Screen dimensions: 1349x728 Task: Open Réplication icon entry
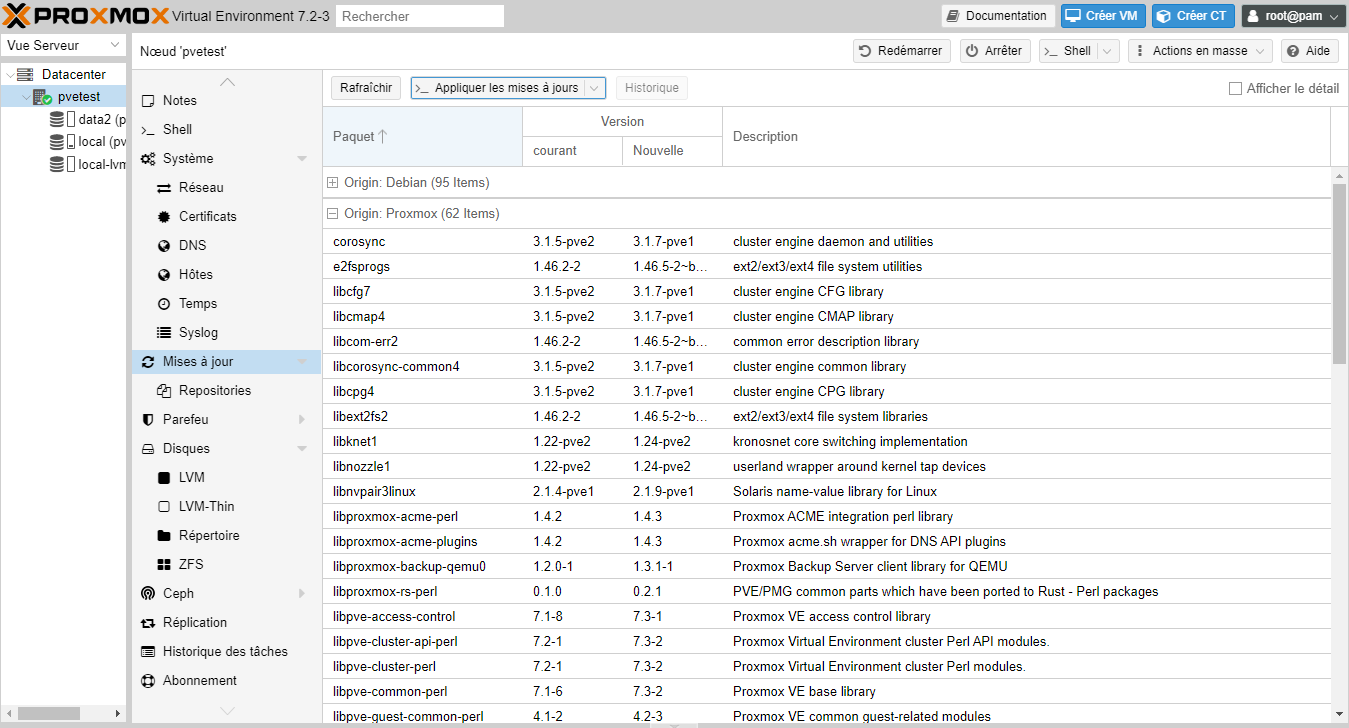point(148,622)
